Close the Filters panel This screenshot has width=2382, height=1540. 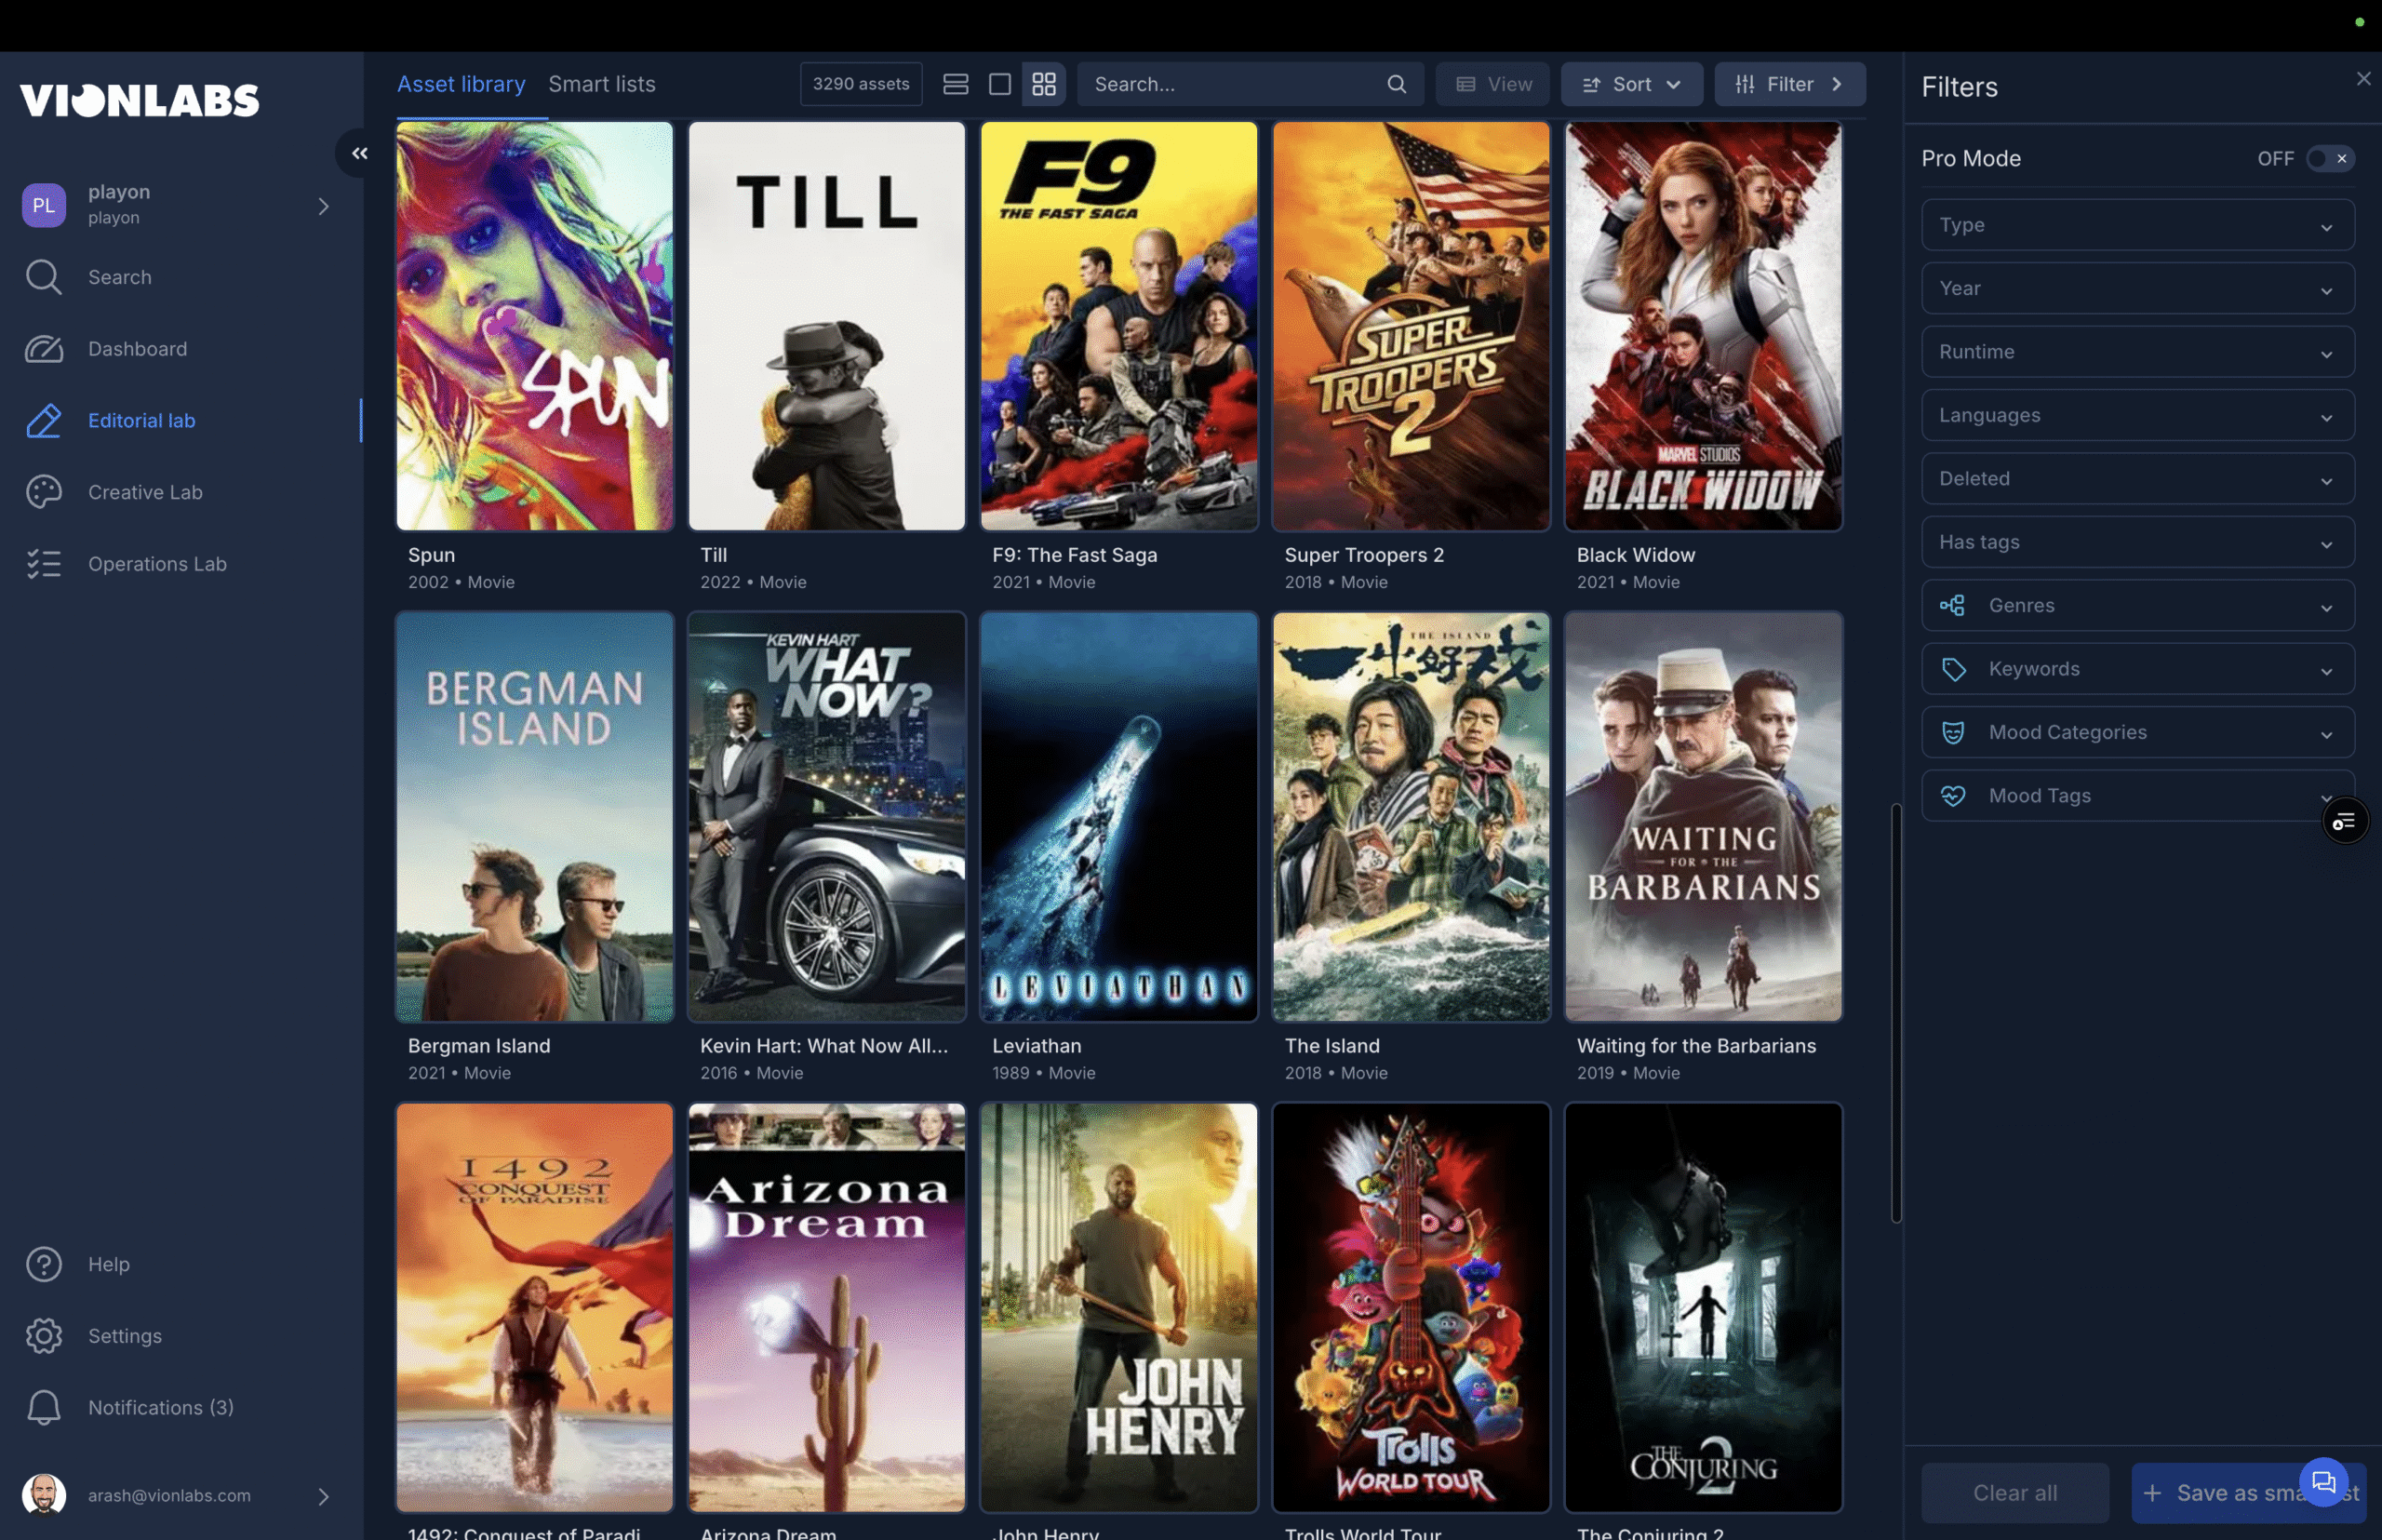(x=2363, y=79)
